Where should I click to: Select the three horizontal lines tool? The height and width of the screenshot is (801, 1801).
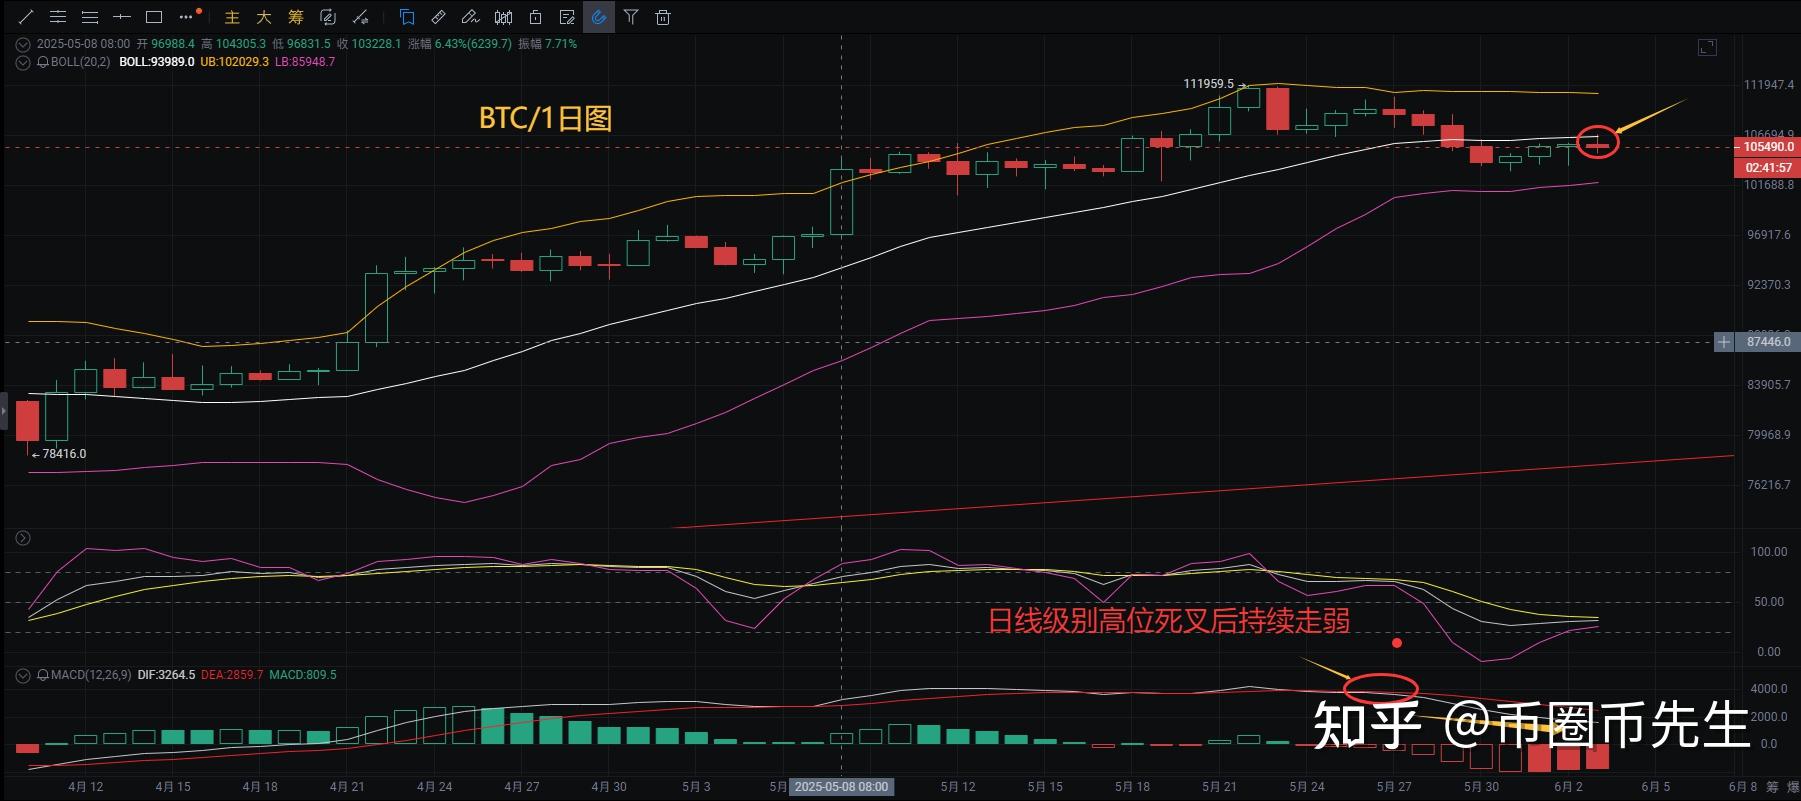point(90,17)
